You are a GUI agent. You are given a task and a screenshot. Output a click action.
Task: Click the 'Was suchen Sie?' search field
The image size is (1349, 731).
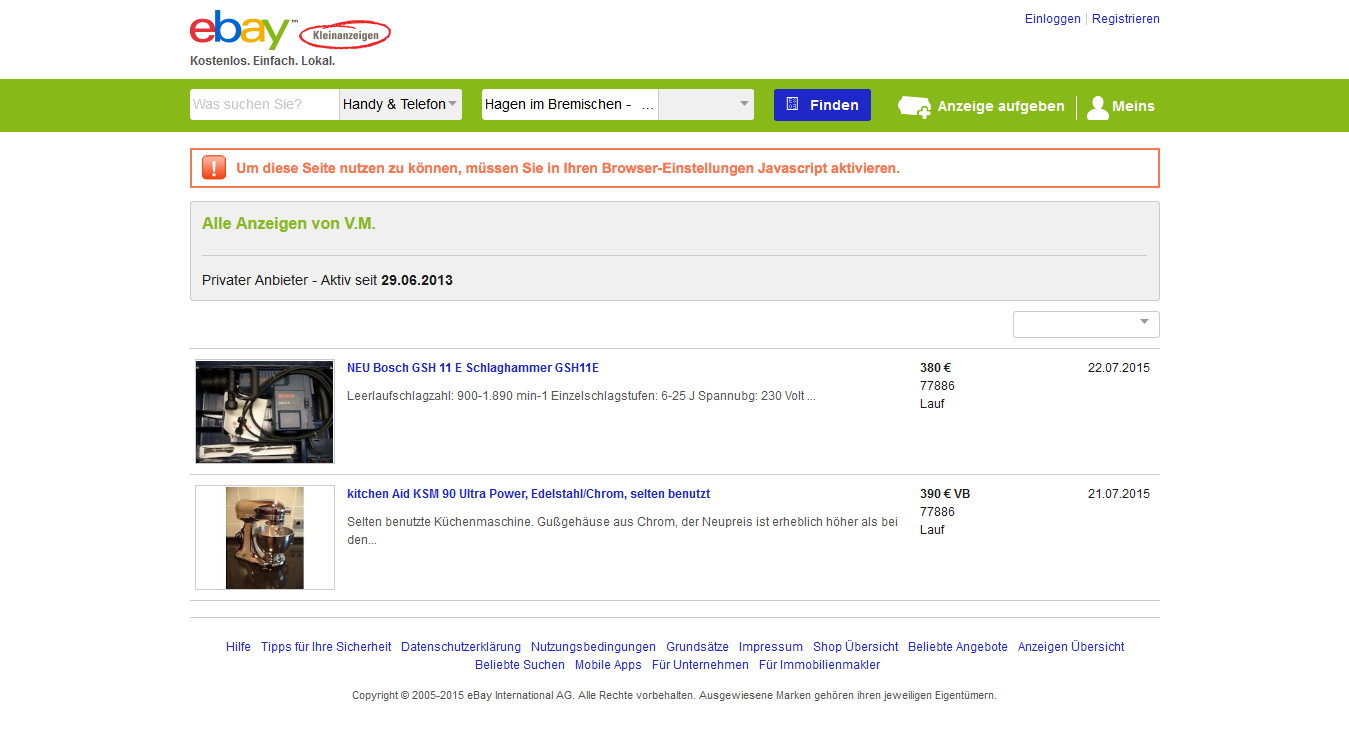click(264, 104)
